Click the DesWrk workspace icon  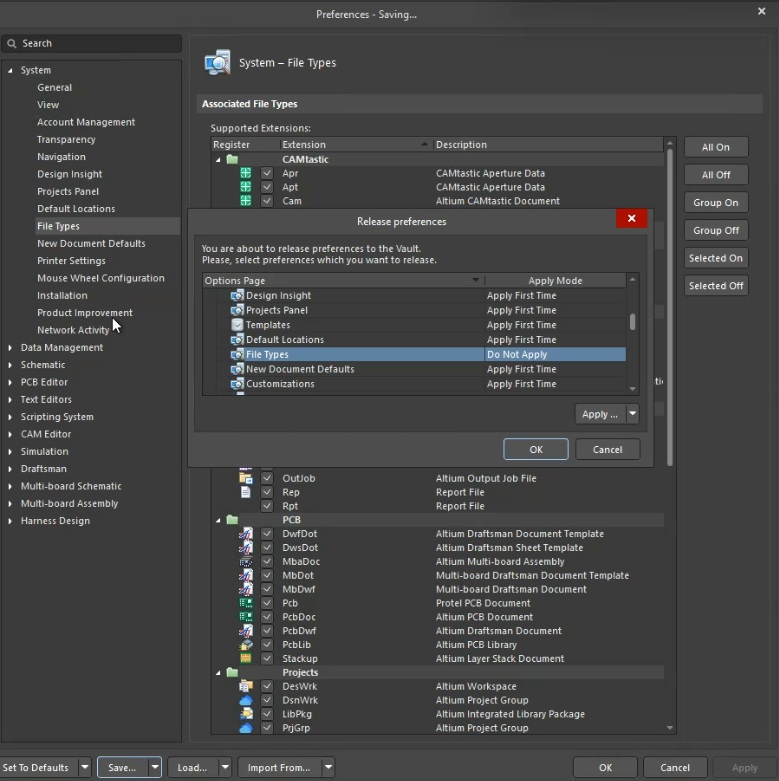tap(246, 686)
